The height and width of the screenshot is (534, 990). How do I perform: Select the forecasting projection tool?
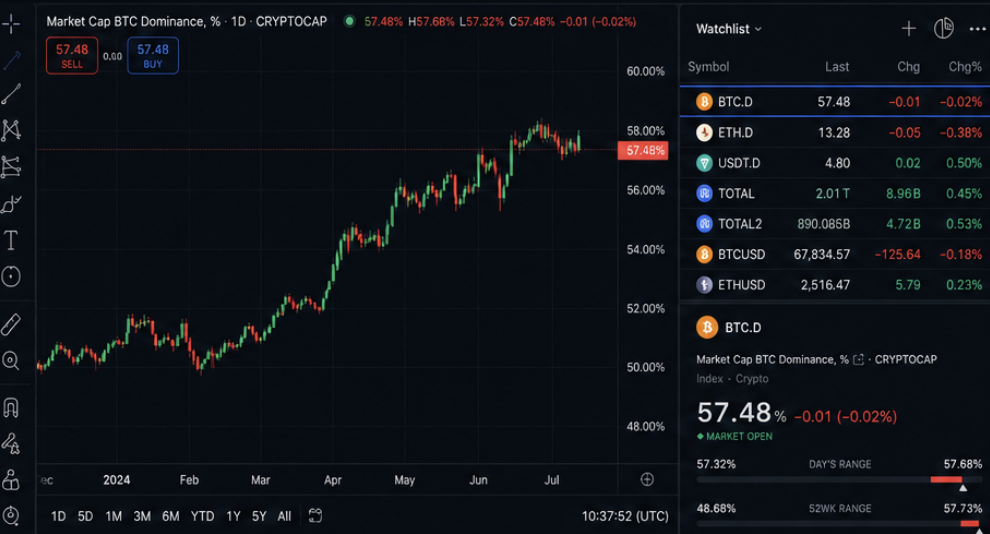(x=11, y=167)
